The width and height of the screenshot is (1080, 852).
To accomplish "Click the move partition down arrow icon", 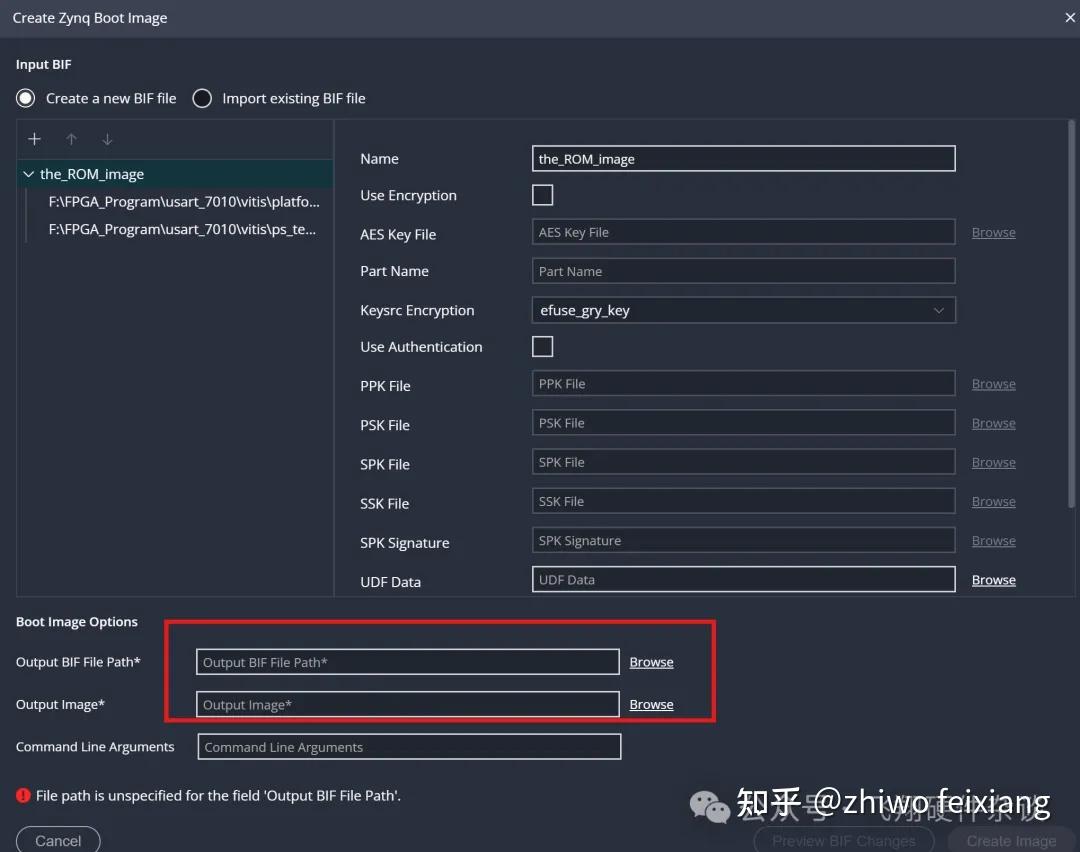I will pos(107,139).
